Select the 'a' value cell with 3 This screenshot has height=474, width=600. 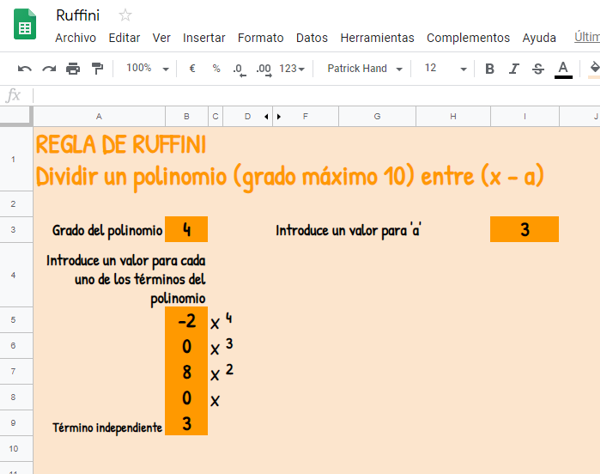(524, 230)
